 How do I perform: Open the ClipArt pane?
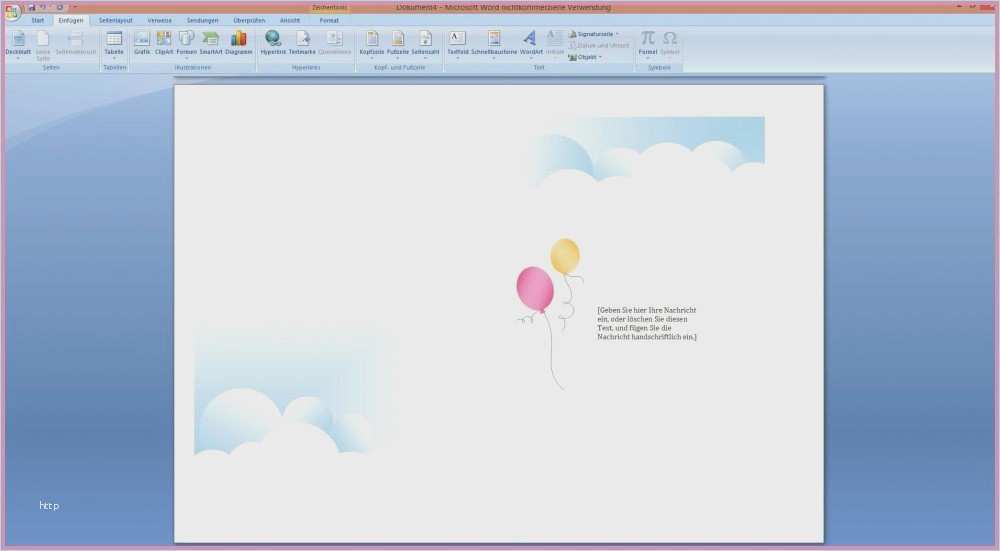point(164,42)
